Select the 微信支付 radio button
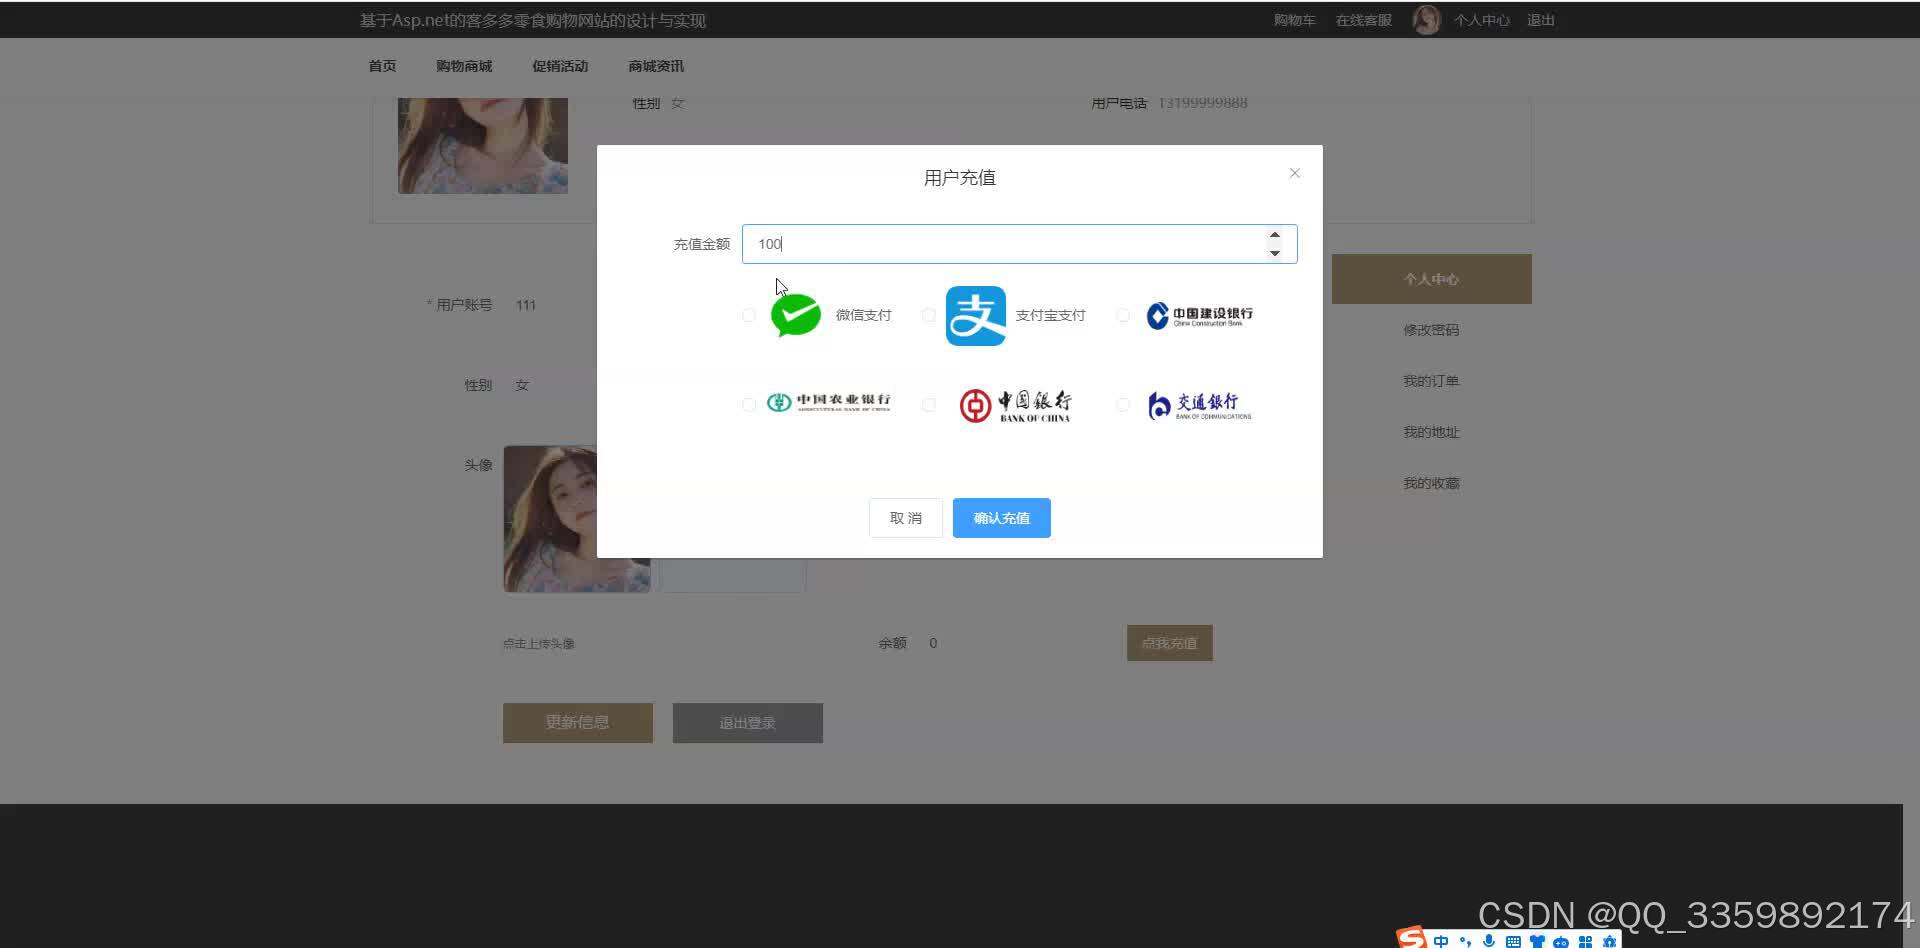Image resolution: width=1920 pixels, height=948 pixels. pos(749,315)
